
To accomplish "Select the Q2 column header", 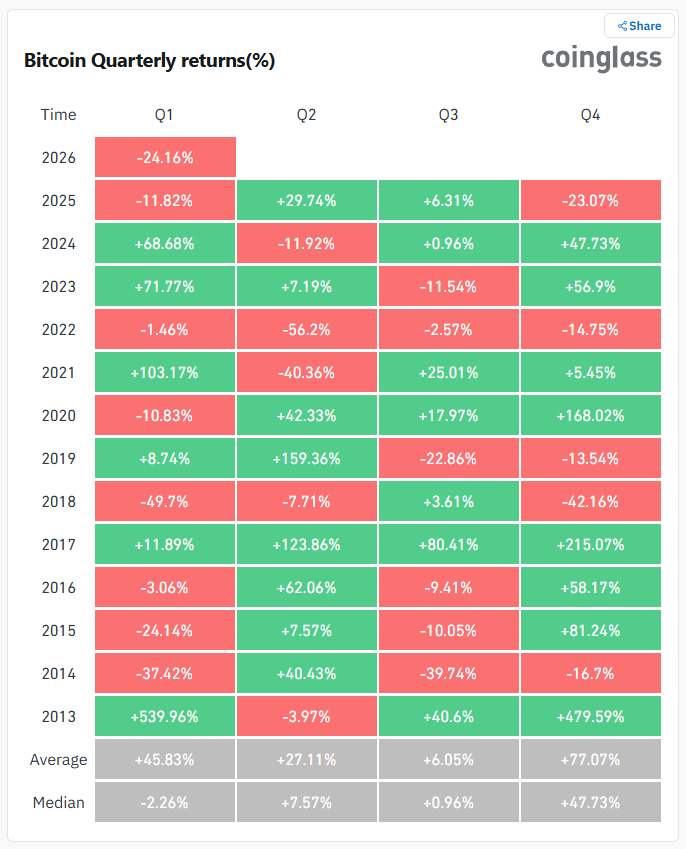I will [306, 115].
